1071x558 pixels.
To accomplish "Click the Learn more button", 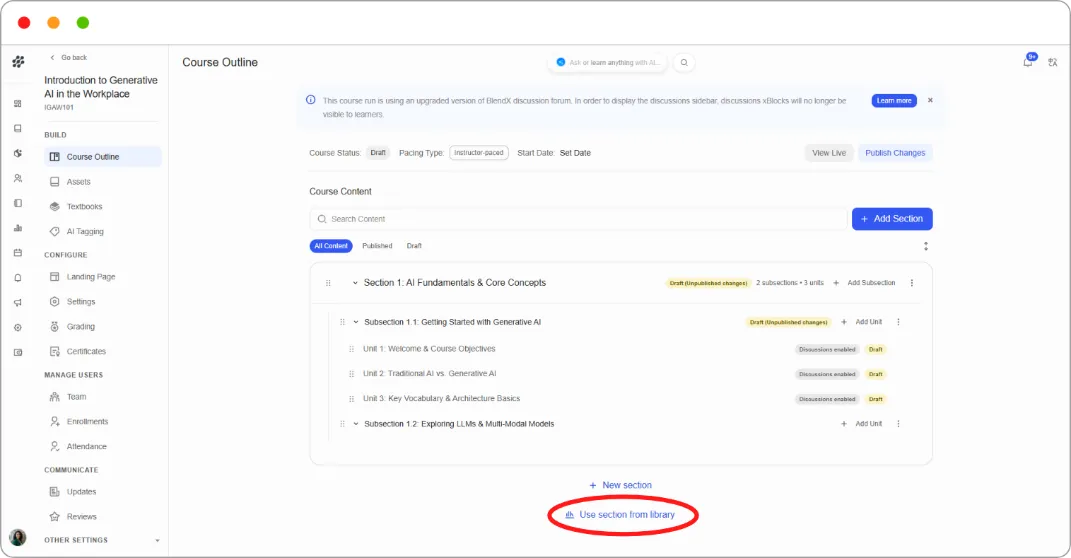I will coord(893,100).
